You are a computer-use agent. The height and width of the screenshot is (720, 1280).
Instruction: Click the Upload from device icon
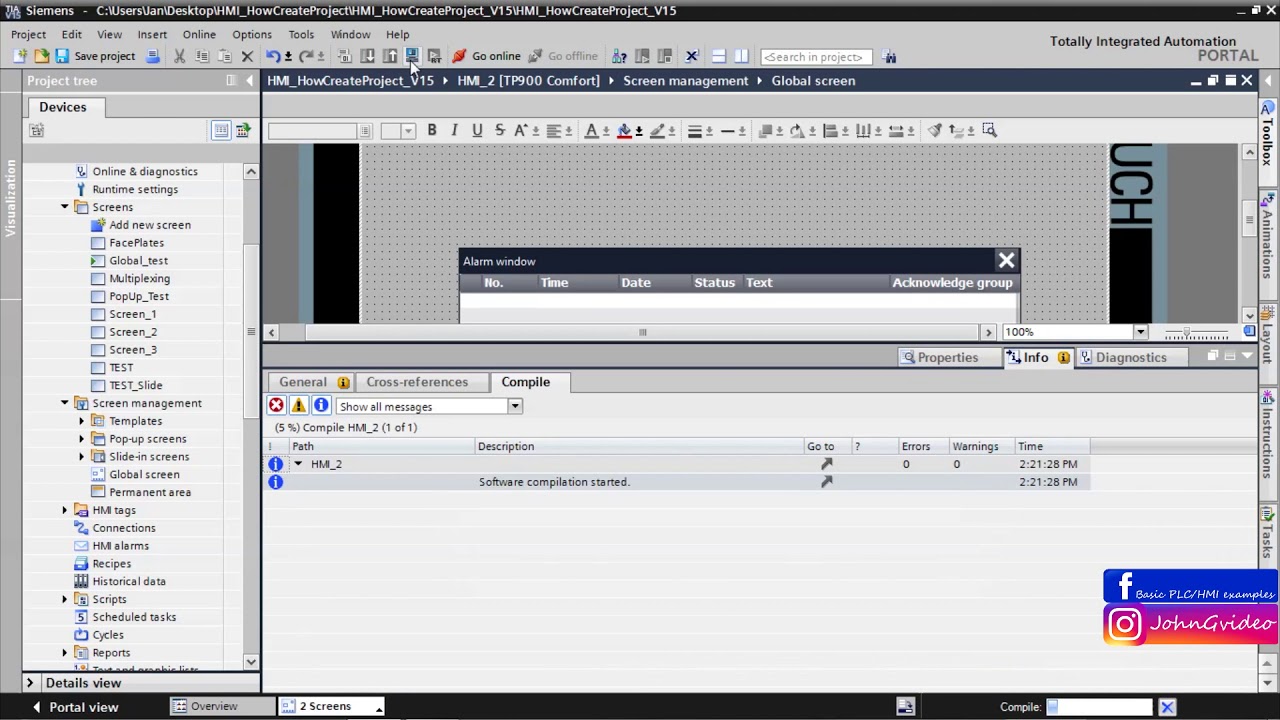tap(389, 57)
